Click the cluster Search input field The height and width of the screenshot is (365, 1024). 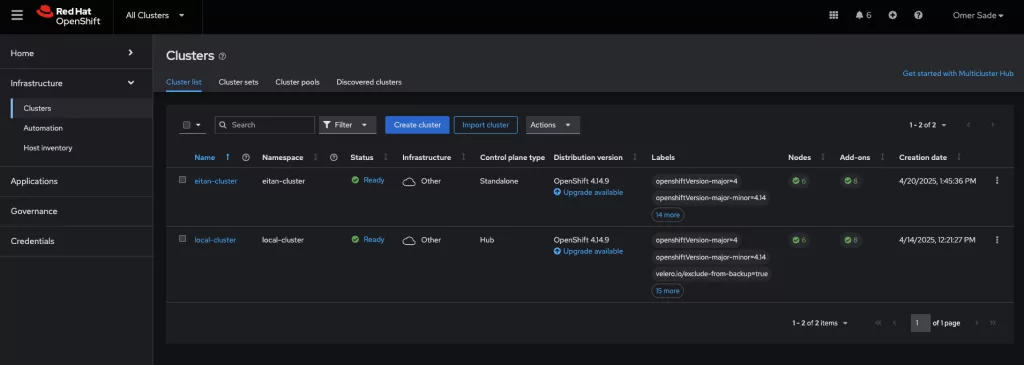264,125
